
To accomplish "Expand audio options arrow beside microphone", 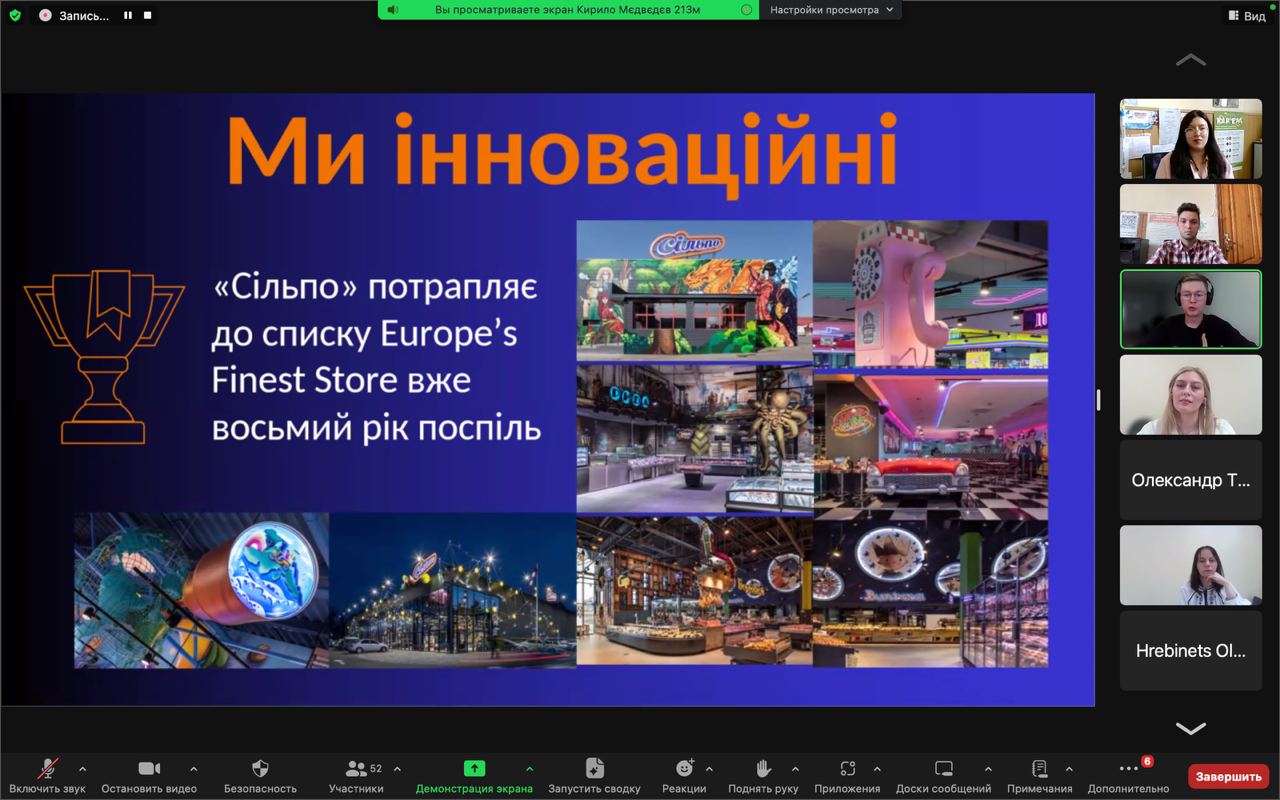I will tap(82, 769).
